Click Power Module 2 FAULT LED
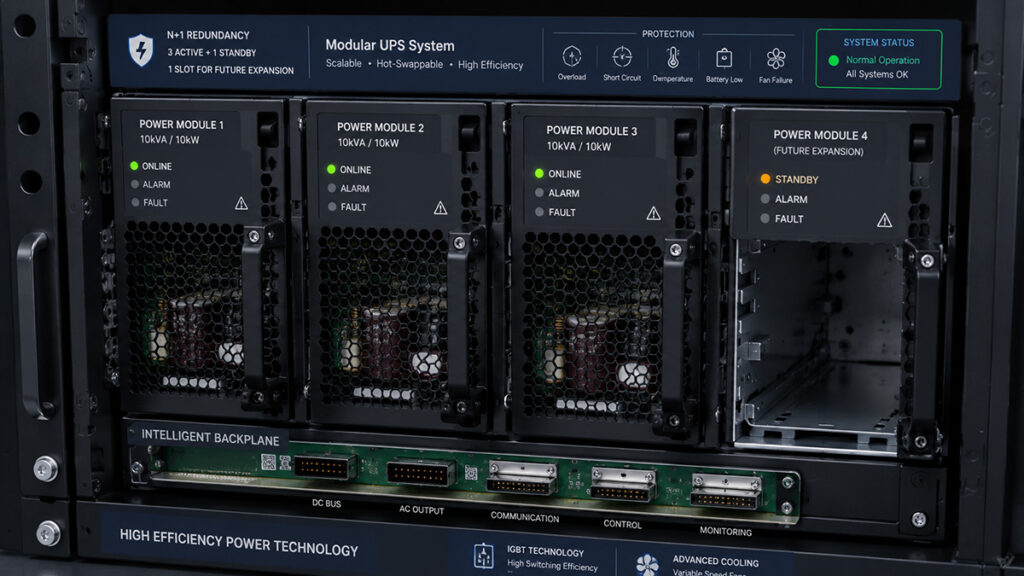 (332, 206)
